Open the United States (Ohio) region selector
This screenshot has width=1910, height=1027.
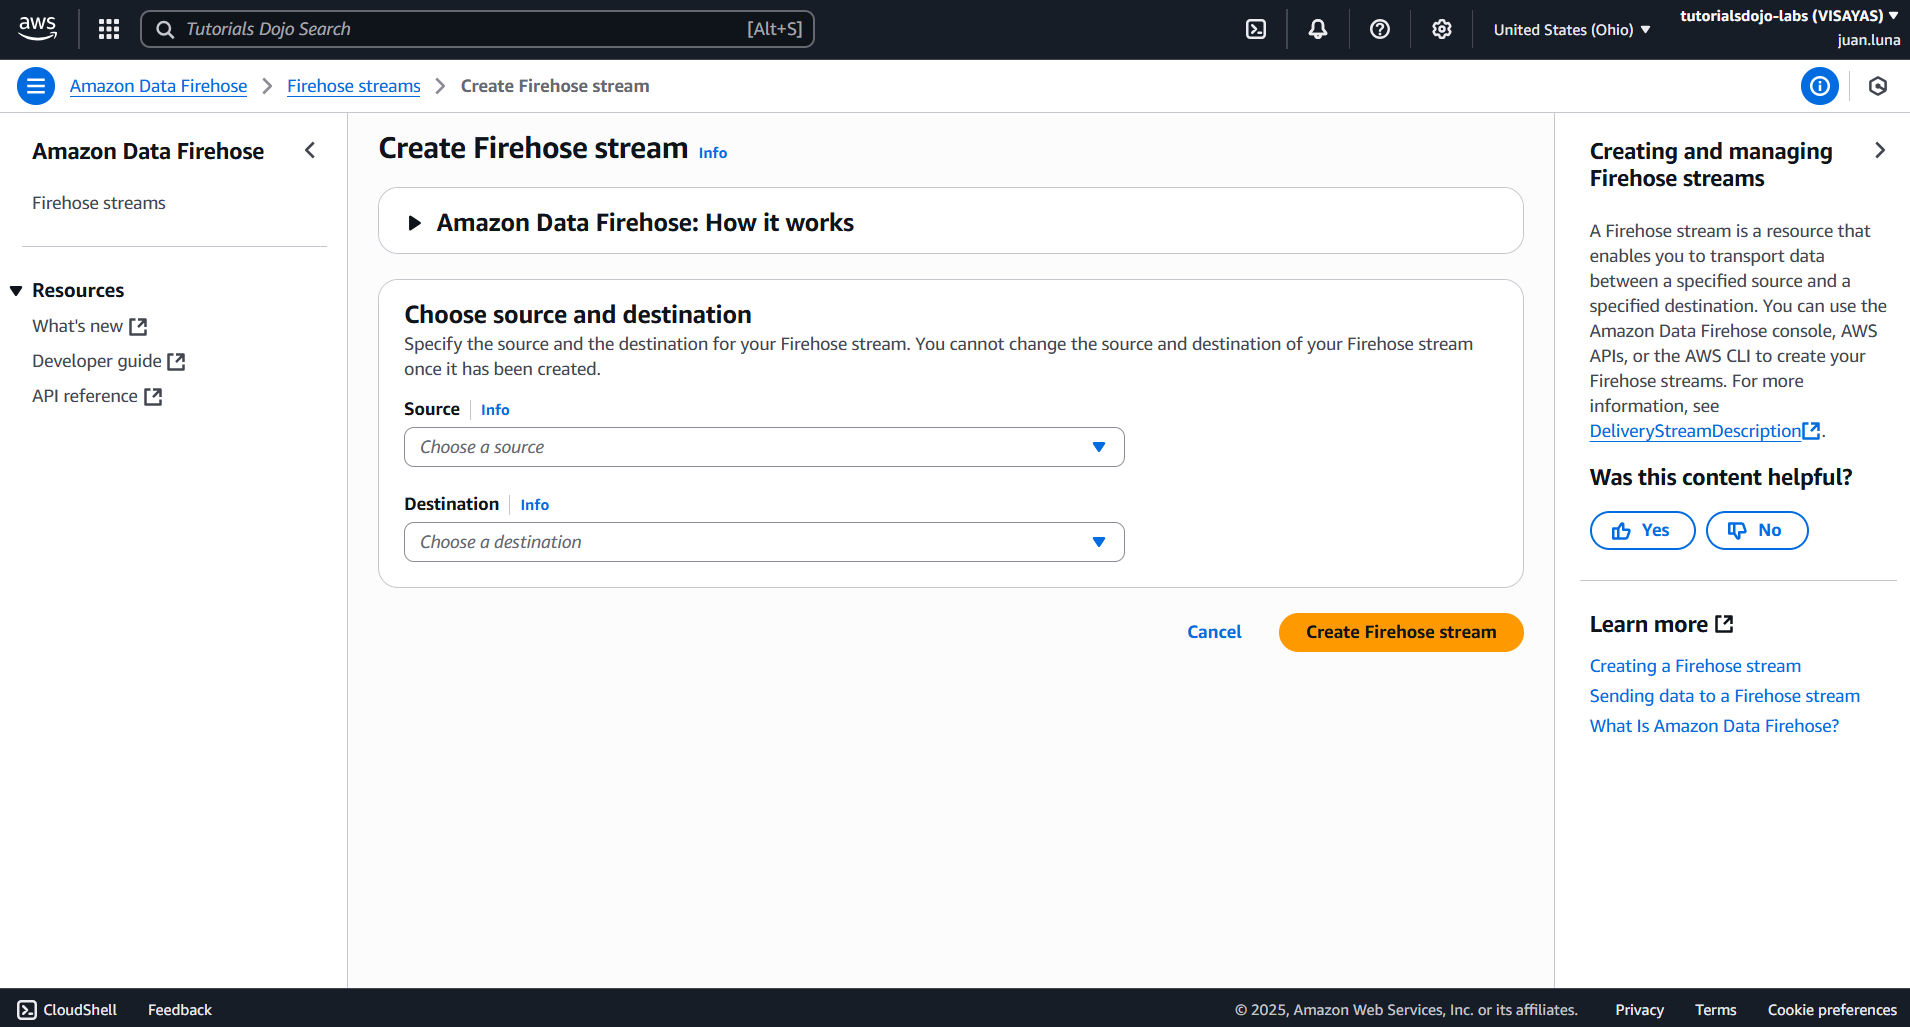[x=1571, y=30]
